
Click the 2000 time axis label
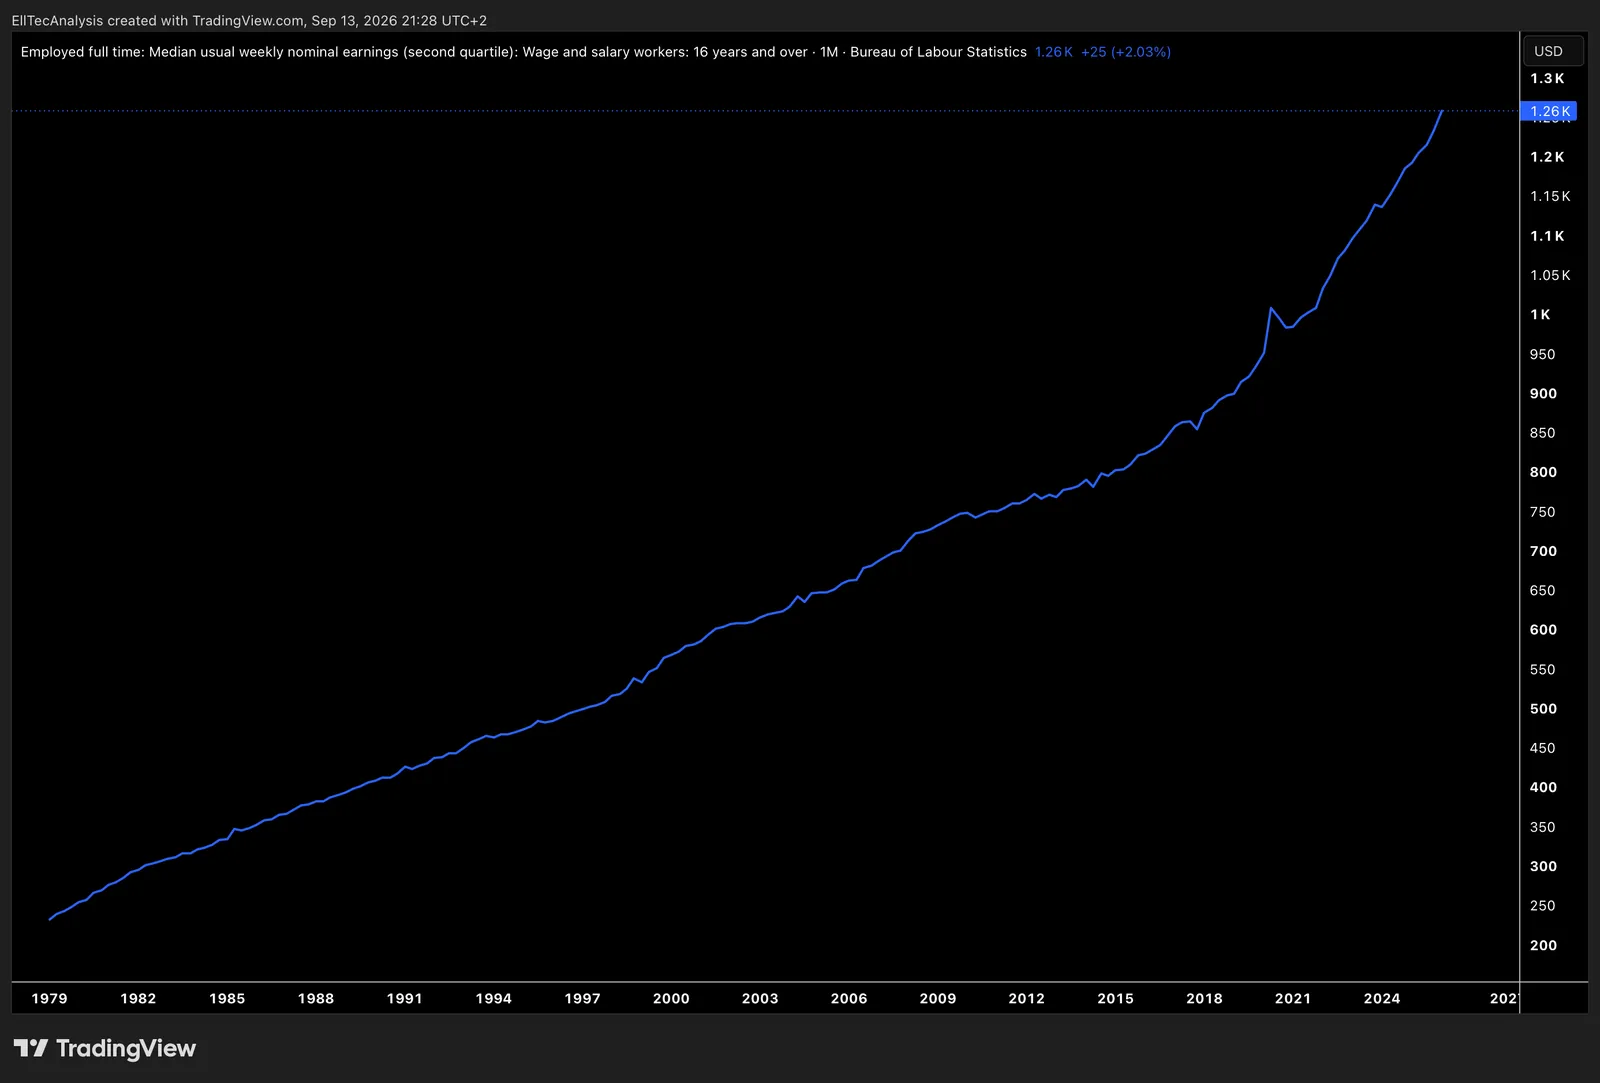(x=671, y=998)
